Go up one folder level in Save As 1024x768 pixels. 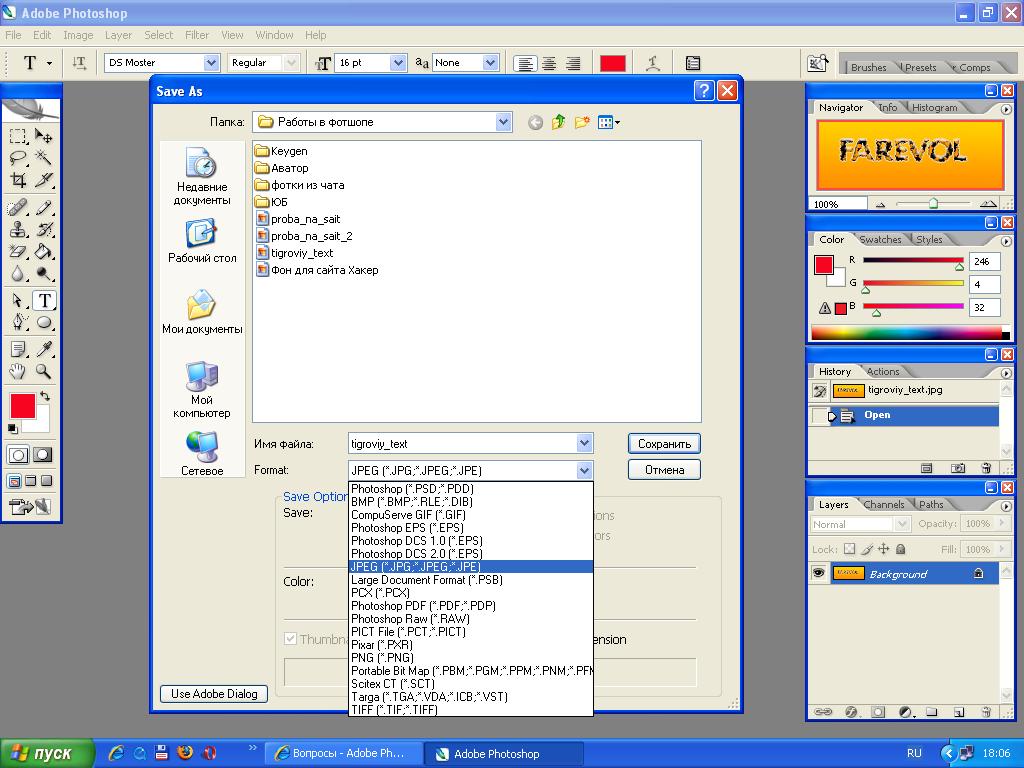[x=558, y=122]
